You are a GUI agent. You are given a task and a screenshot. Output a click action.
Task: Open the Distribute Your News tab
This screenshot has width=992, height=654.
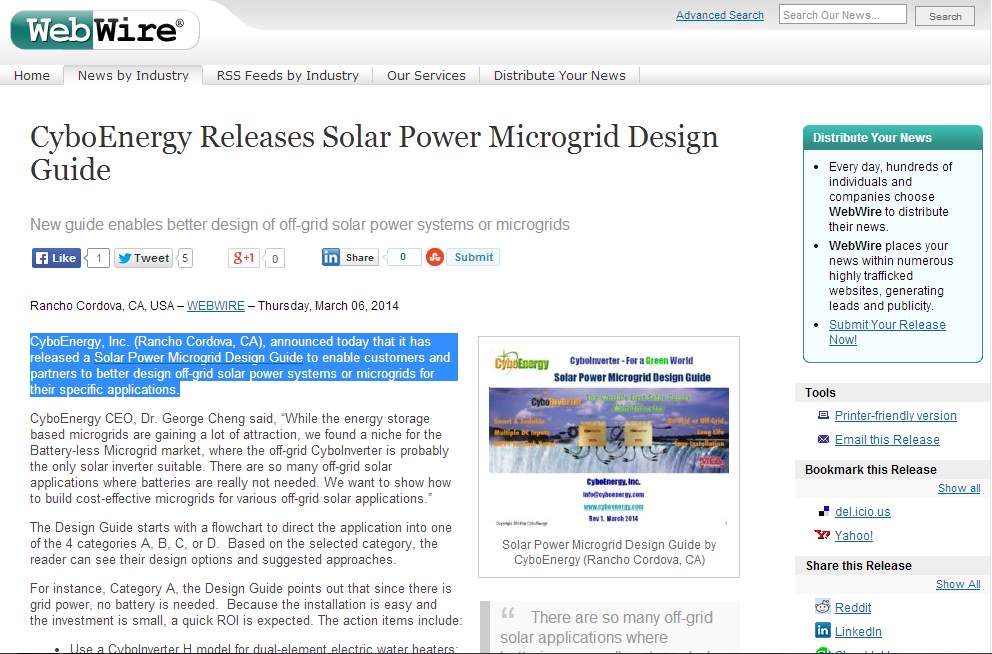tap(559, 76)
